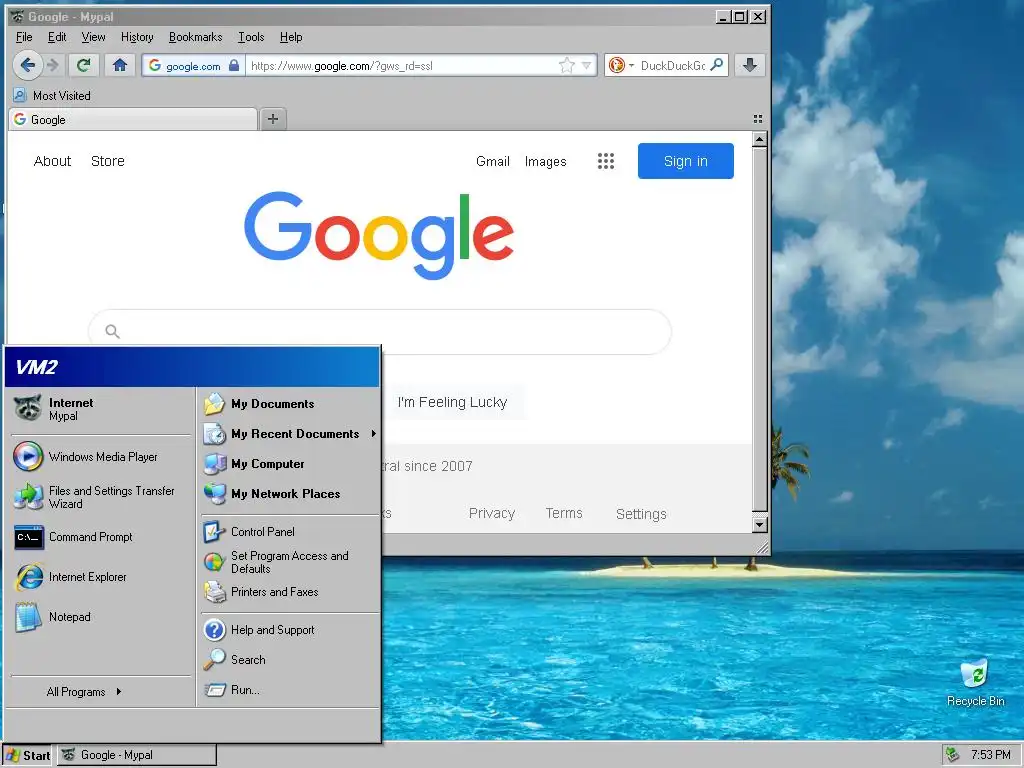
Task: Launch Internet Mypal from Start menu
Action: click(x=101, y=409)
